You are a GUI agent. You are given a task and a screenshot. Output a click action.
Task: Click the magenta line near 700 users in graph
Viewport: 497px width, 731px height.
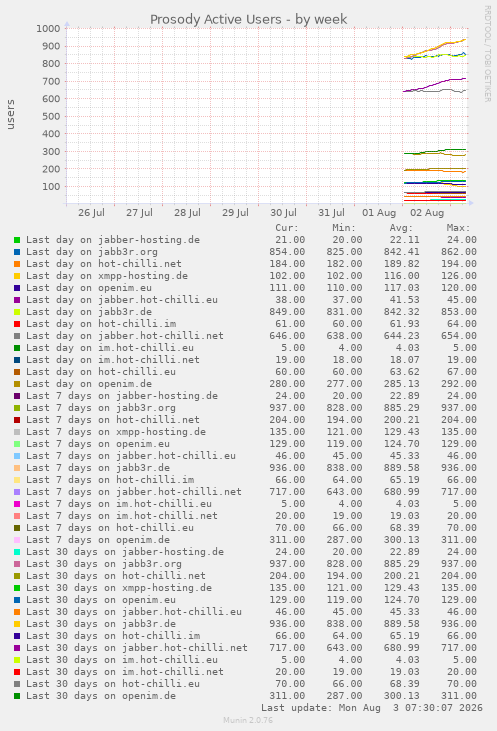tap(435, 83)
